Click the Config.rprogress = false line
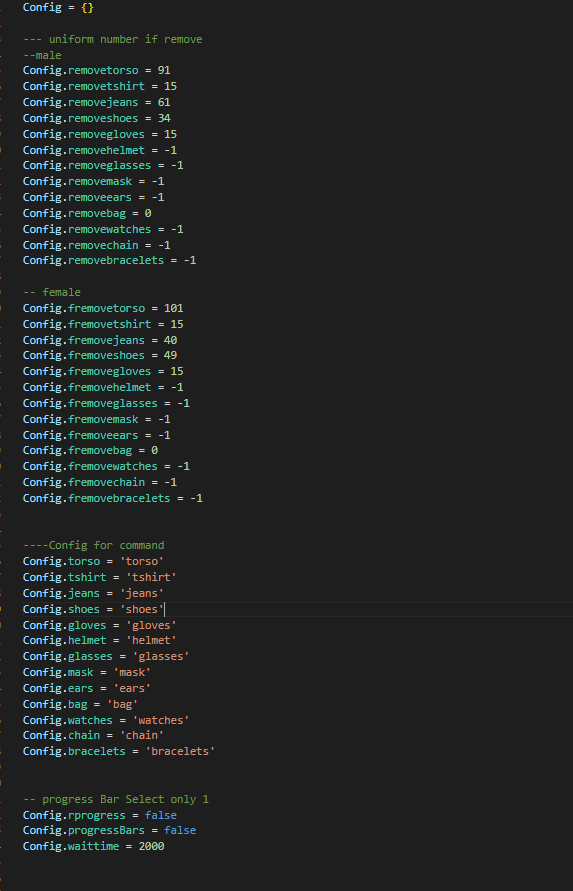Image resolution: width=573 pixels, height=891 pixels. point(100,815)
